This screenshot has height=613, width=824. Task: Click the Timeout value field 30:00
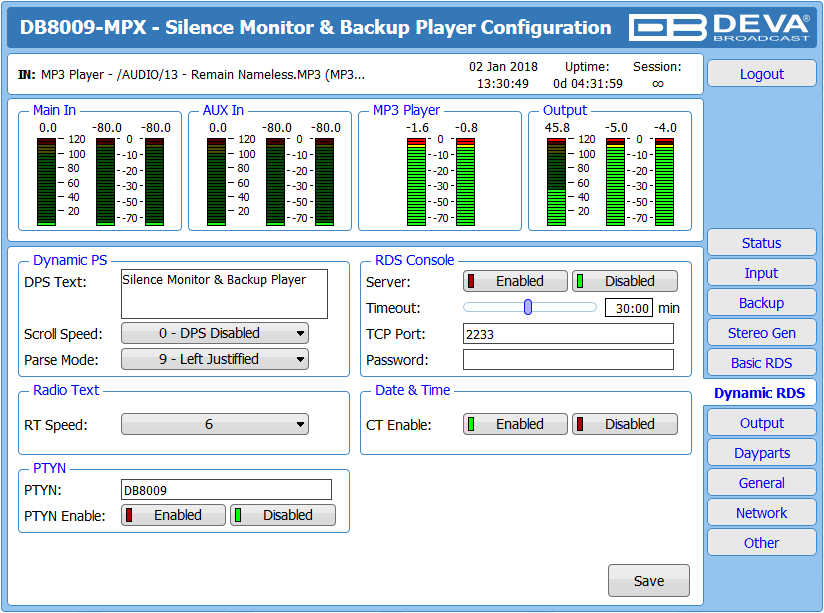coord(629,308)
